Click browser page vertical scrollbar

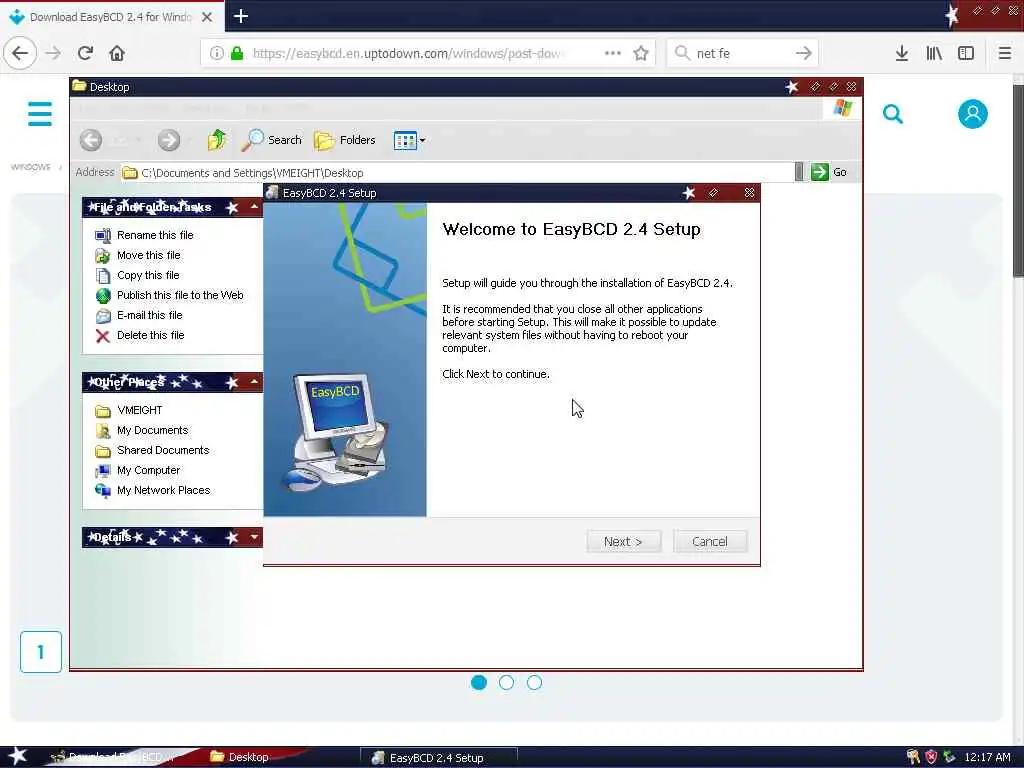[x=1017, y=180]
